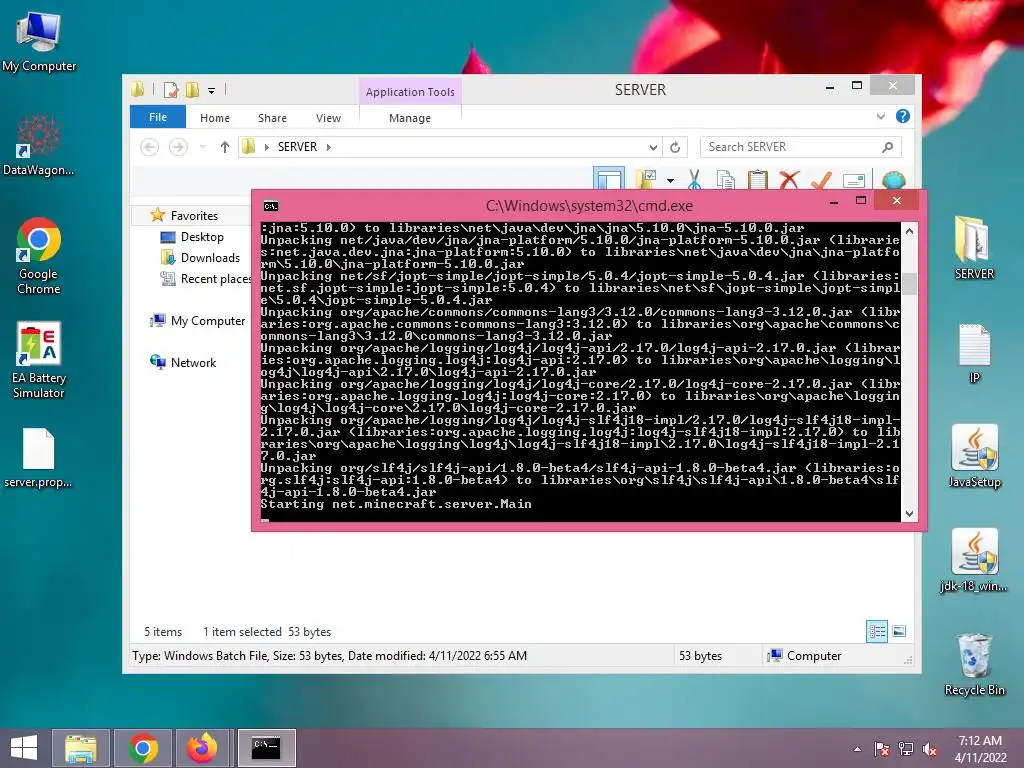Select the IP text file on the desktop
Viewport: 1024px width, 768px height.
974,353
